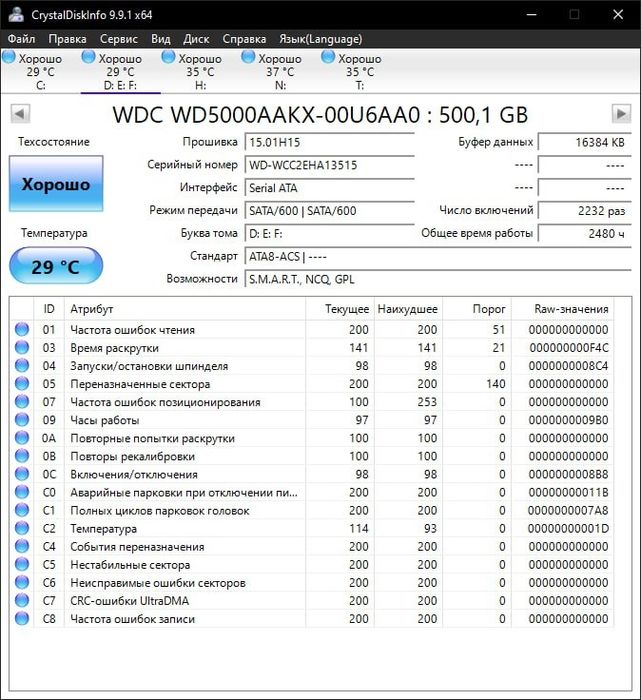Click status orb for attribute 0B

tap(22, 456)
